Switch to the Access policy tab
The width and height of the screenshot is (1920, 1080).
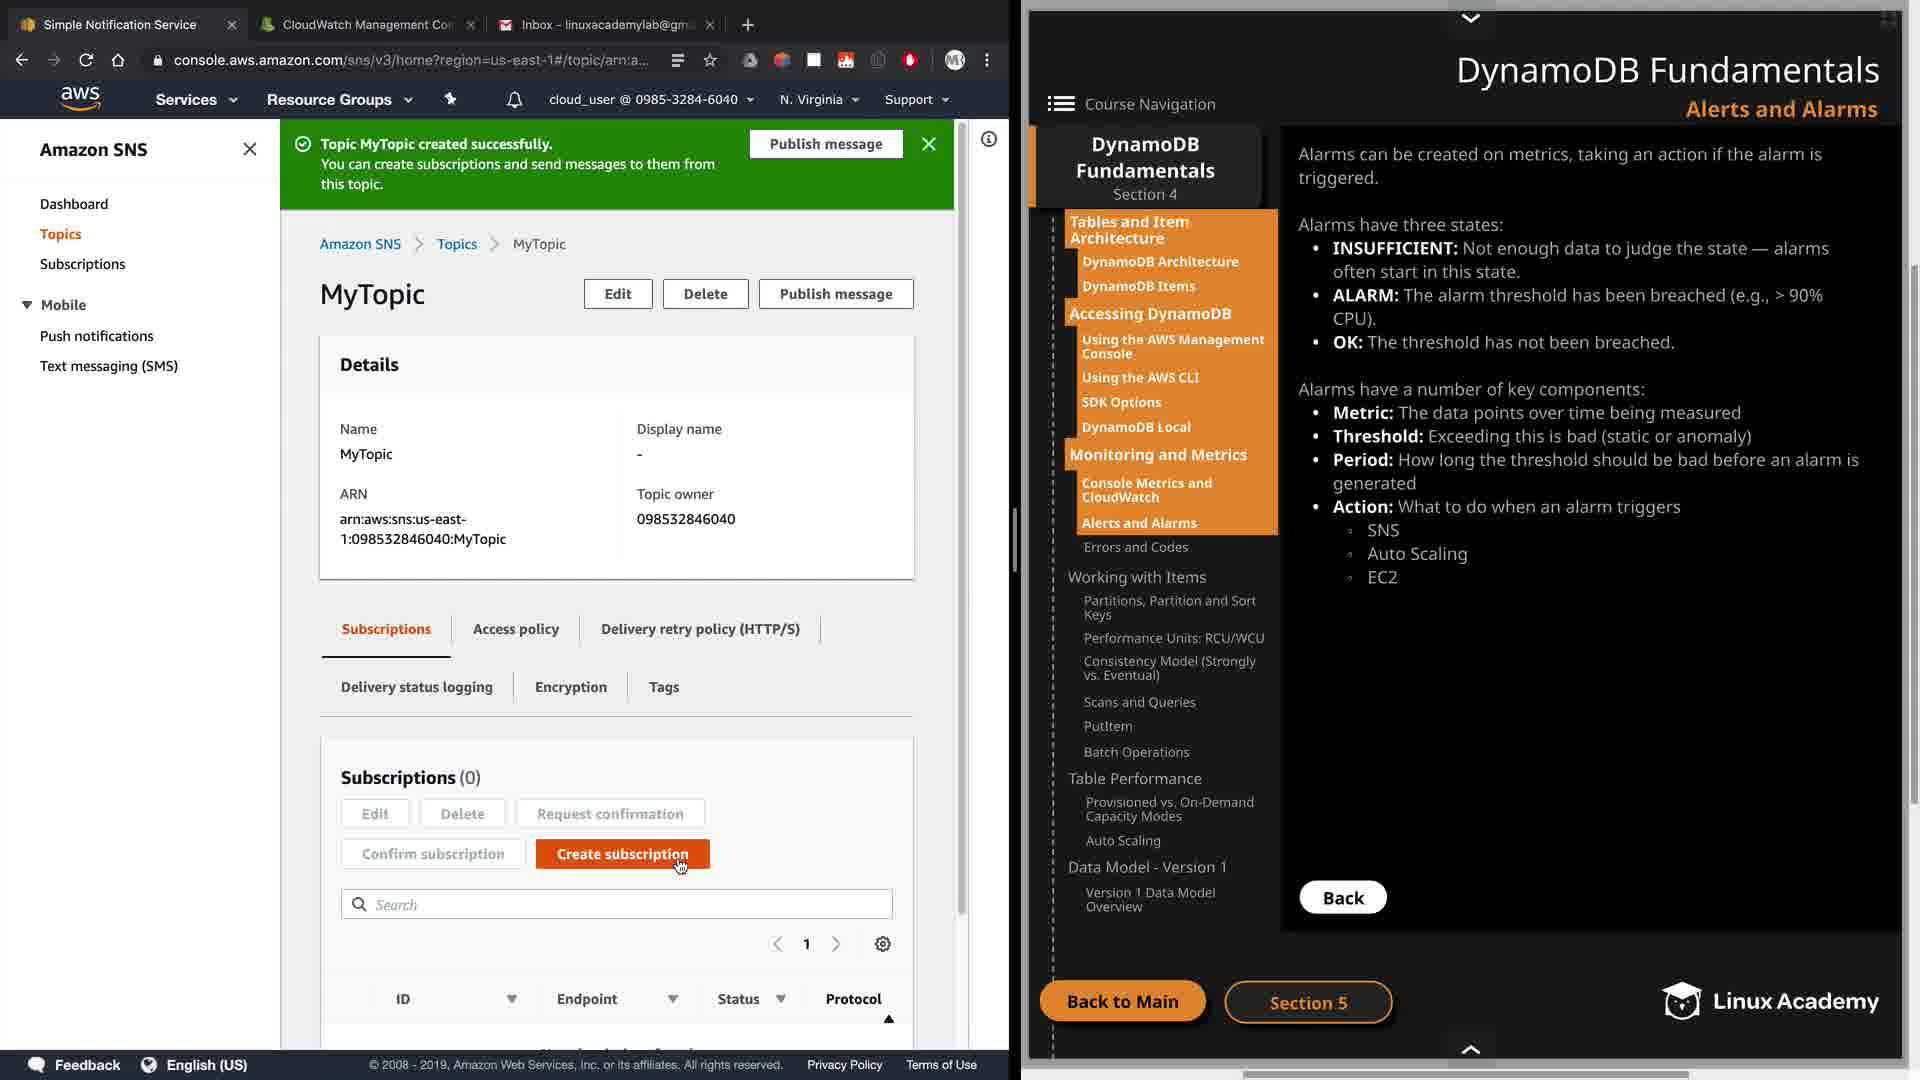(x=515, y=629)
